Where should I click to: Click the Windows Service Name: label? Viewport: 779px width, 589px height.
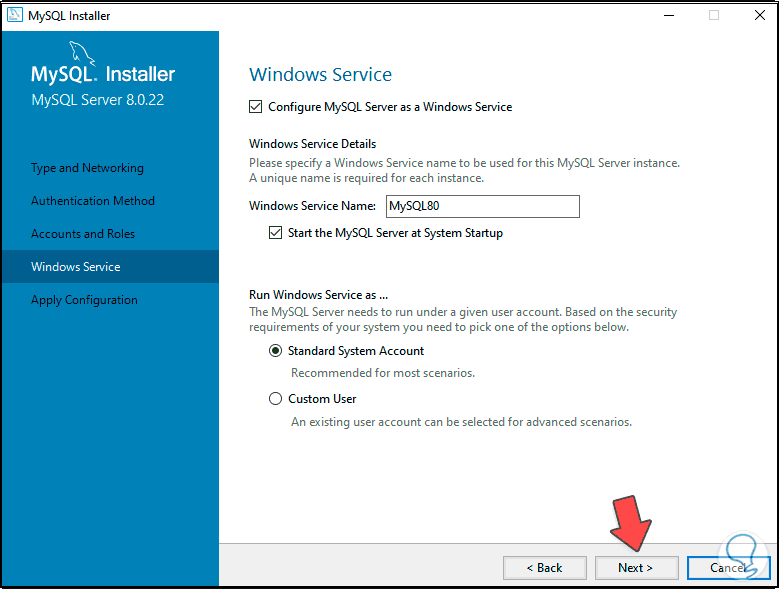(312, 206)
